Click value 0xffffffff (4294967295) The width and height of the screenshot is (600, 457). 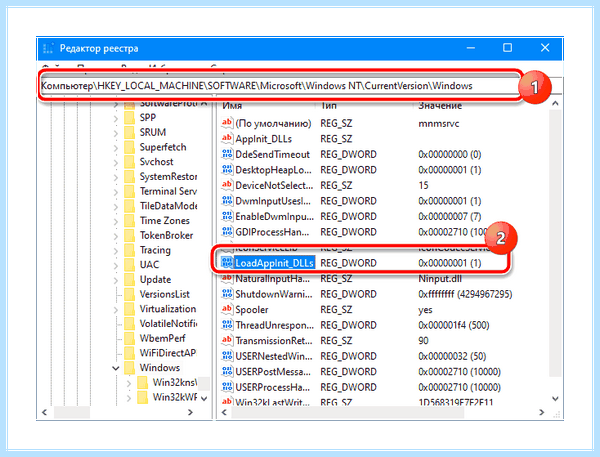pyautogui.click(x=465, y=294)
